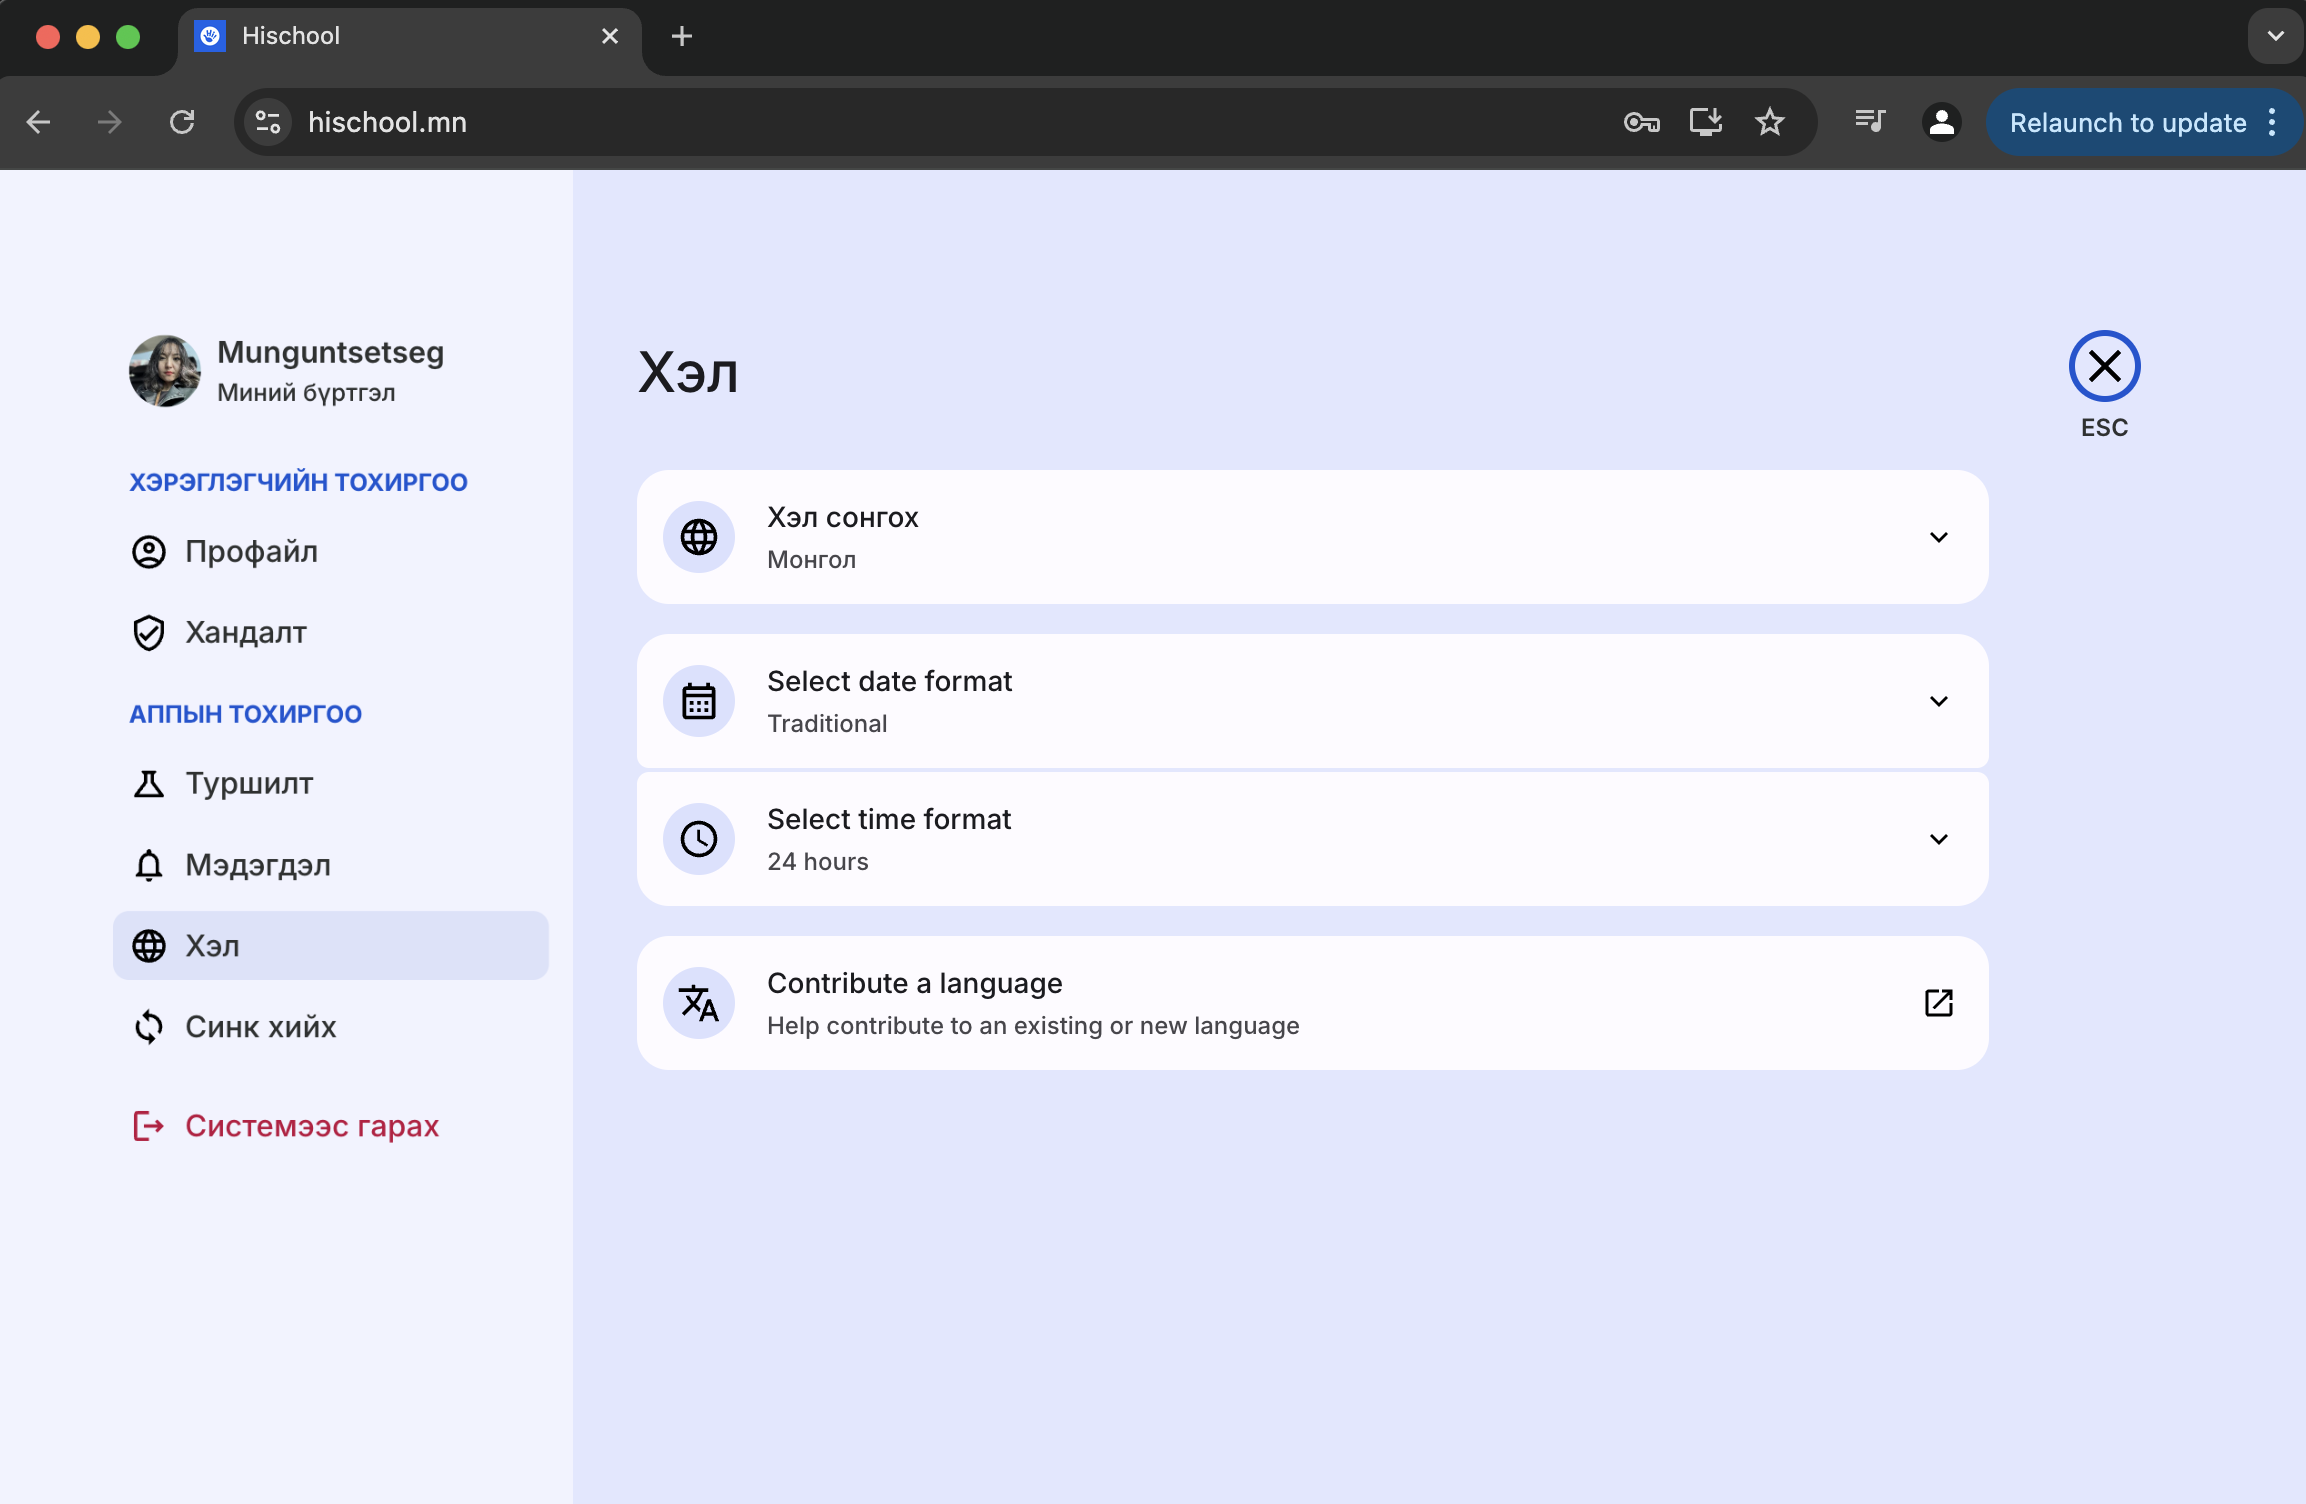Click the calendar icon for date format
Screen dimensions: 2306x1504
point(698,700)
